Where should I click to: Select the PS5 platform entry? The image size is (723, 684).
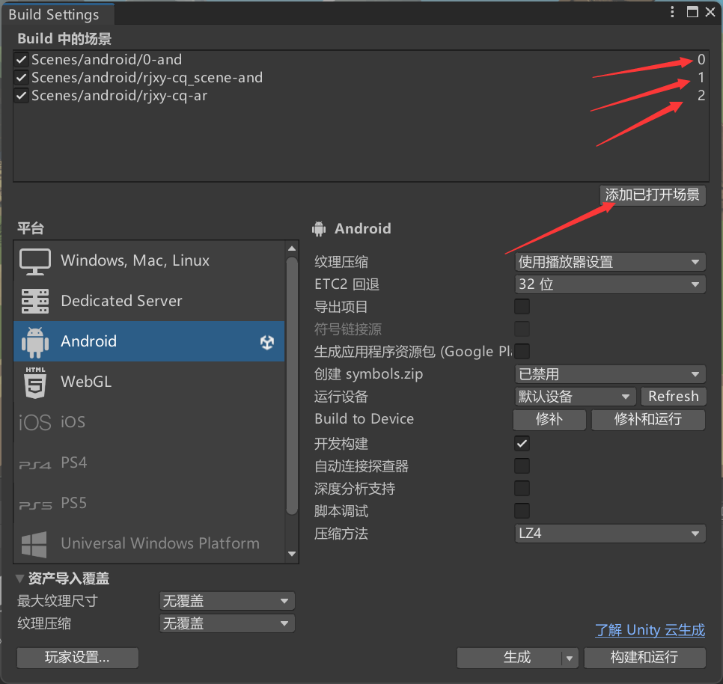(149, 503)
